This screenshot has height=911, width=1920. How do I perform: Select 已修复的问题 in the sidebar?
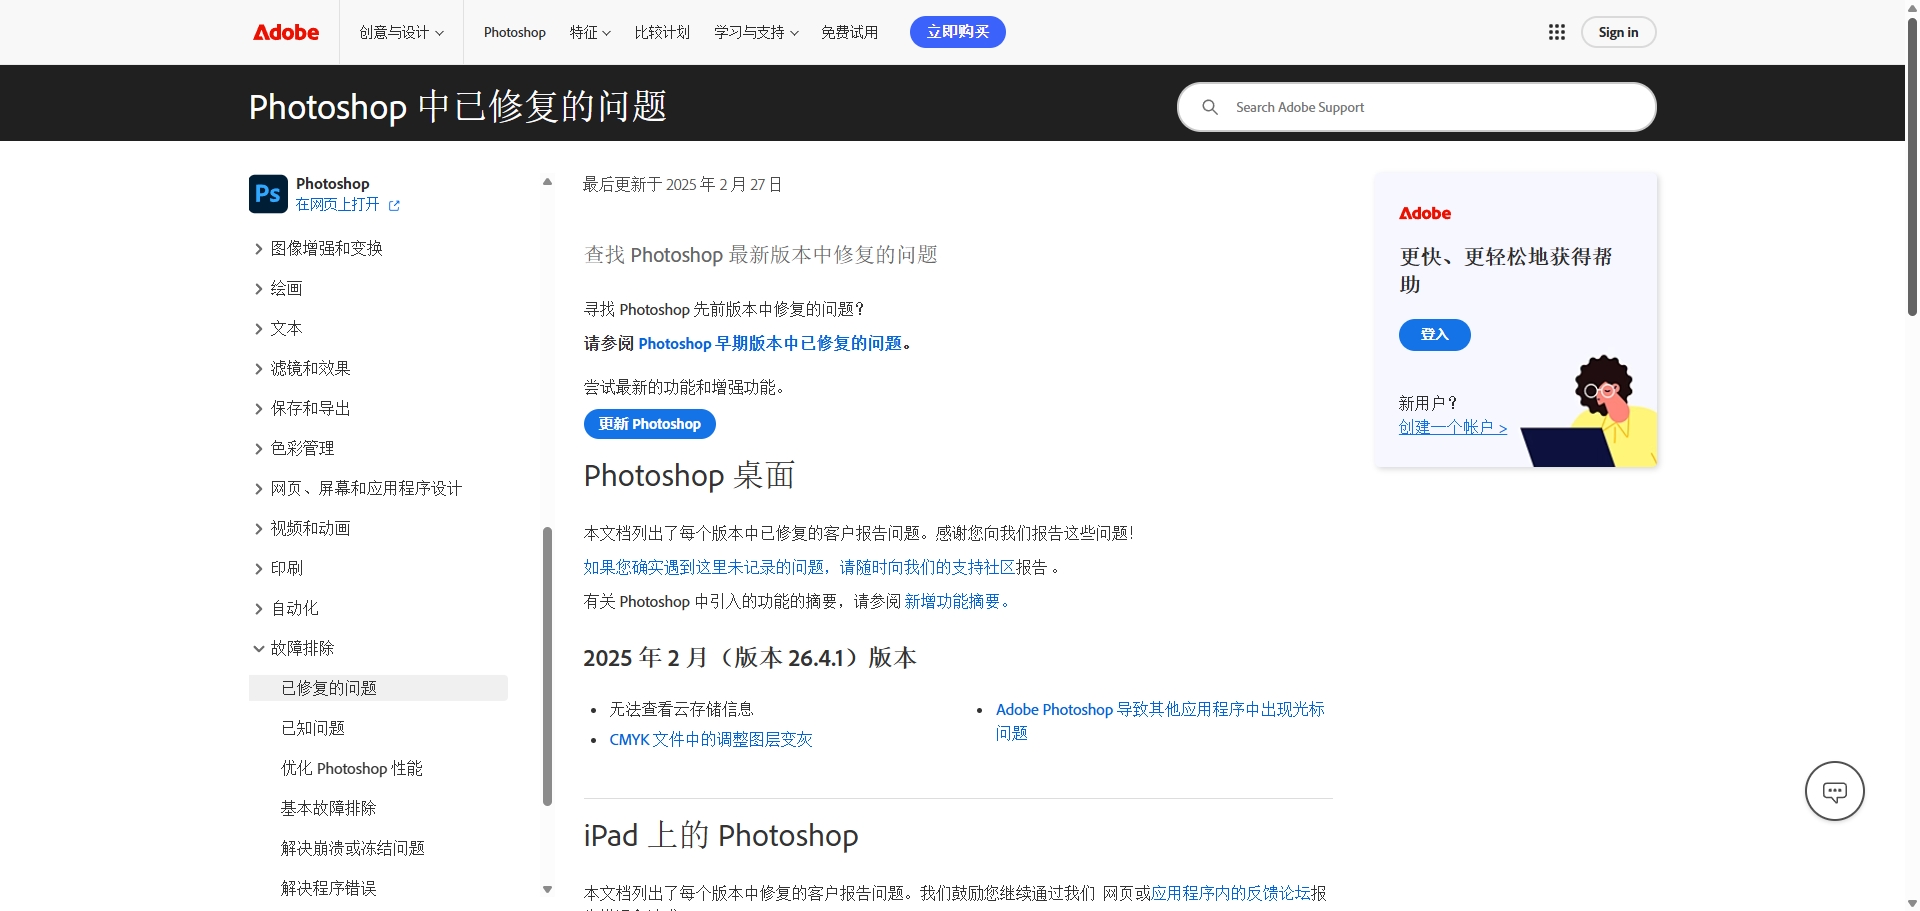point(378,688)
